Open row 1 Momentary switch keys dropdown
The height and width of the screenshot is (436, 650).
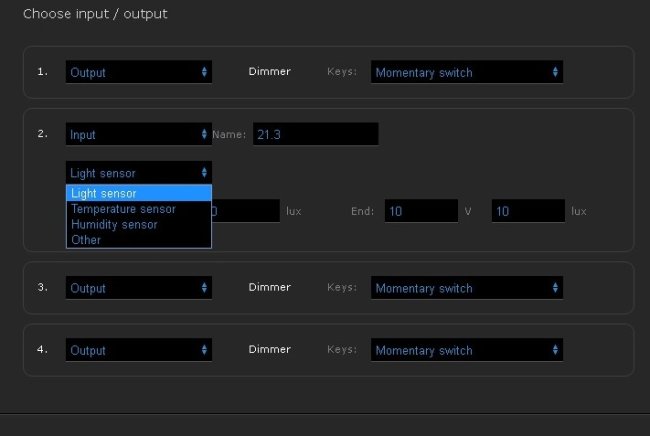coord(466,72)
